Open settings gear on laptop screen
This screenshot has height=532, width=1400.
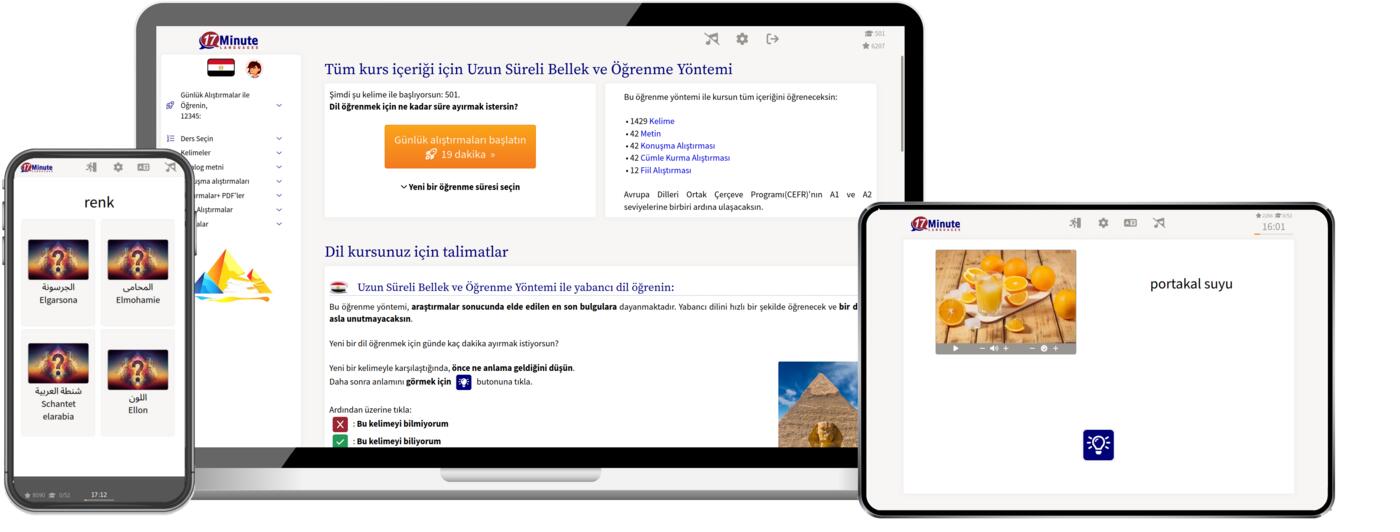pos(742,39)
